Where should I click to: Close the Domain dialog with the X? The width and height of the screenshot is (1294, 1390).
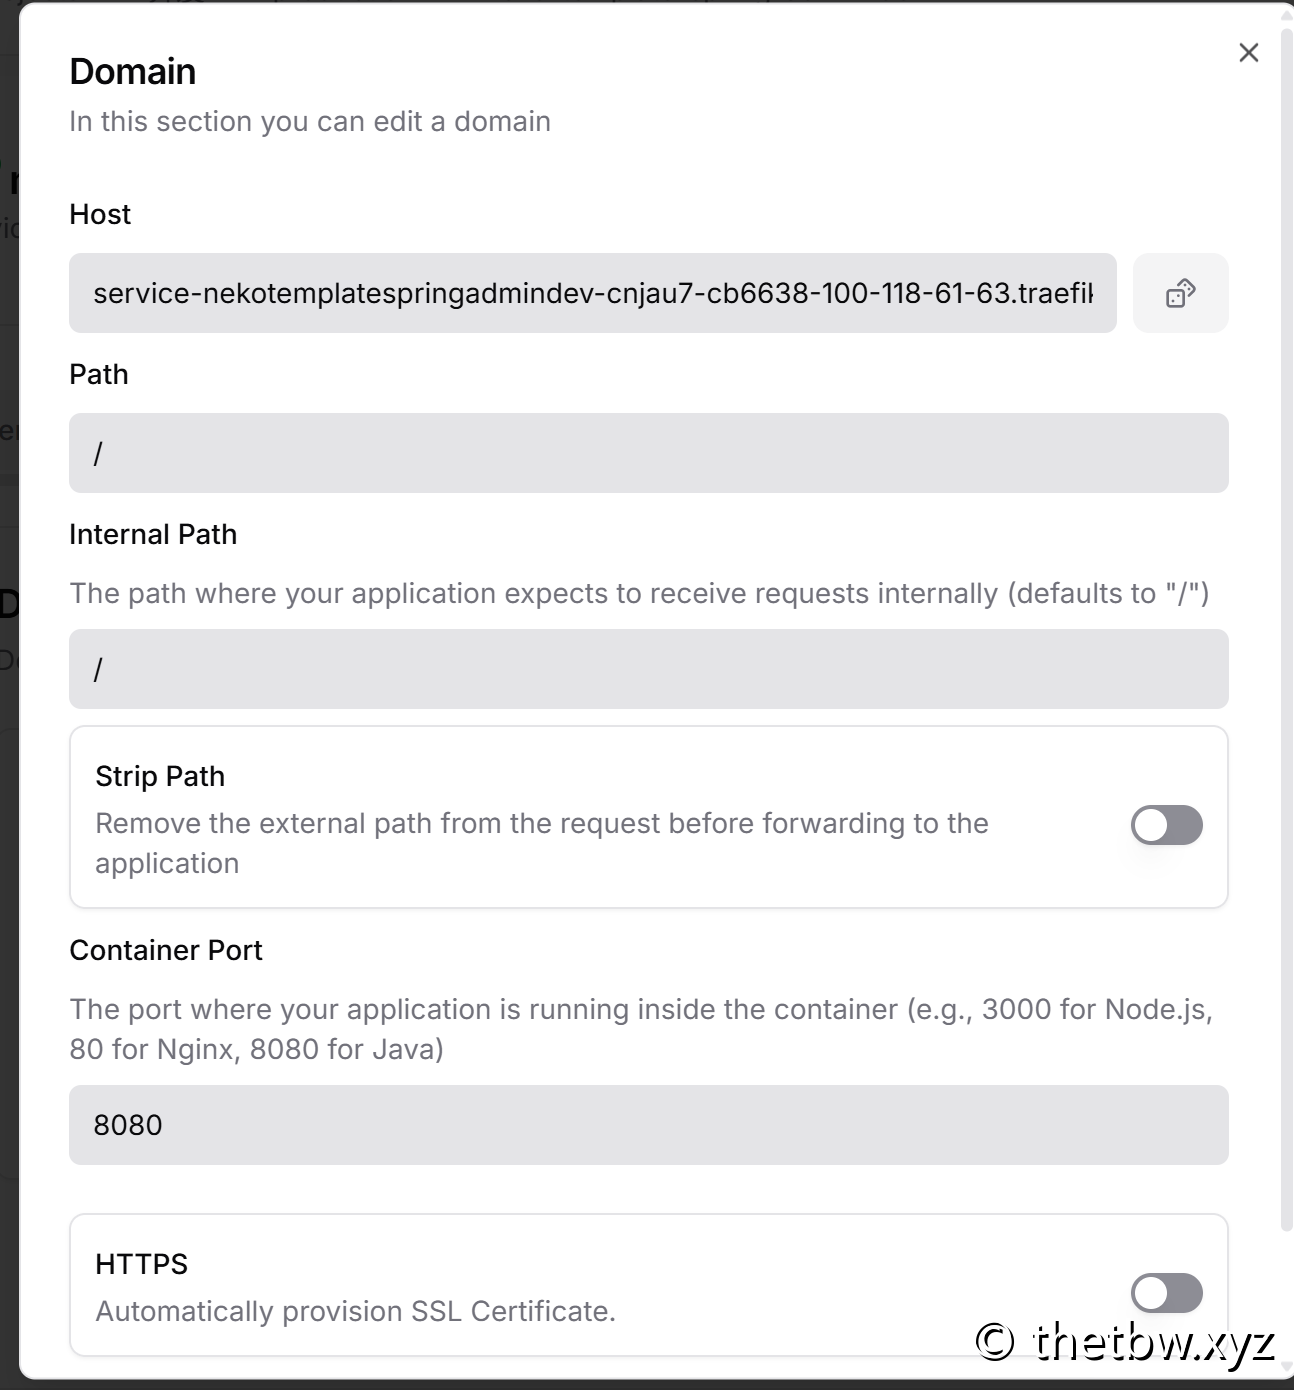(1248, 53)
